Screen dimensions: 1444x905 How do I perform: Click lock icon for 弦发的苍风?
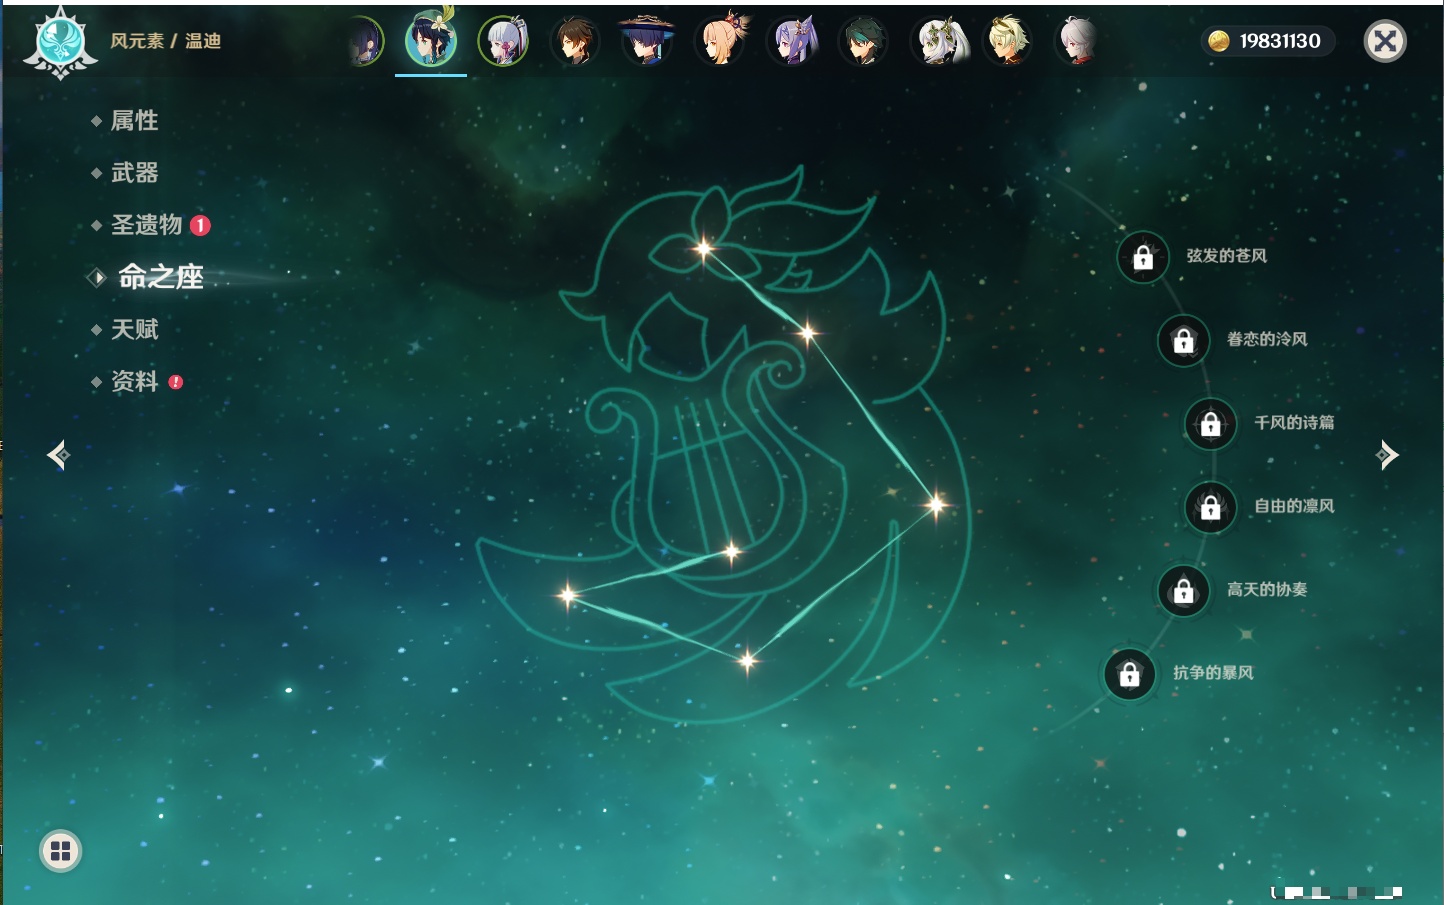click(x=1143, y=258)
